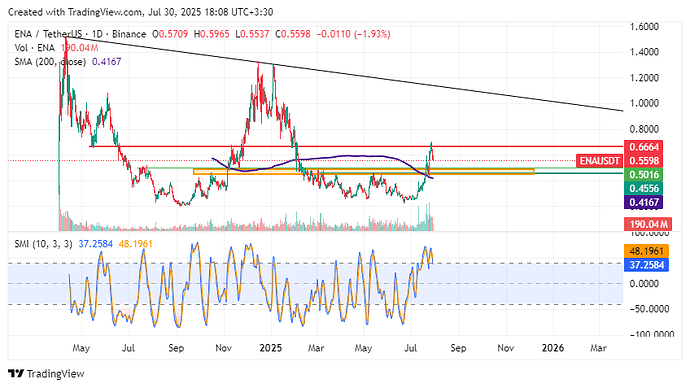Click the 190.04M volume axis label
Viewport: 690px width, 388px height.
pos(648,224)
